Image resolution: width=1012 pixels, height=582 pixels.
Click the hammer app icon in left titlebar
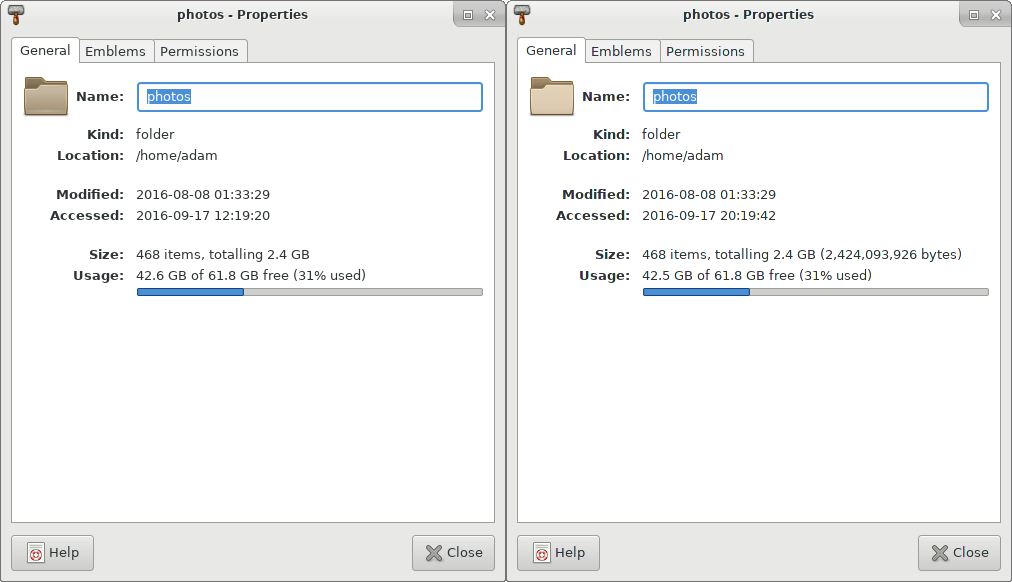click(x=16, y=14)
